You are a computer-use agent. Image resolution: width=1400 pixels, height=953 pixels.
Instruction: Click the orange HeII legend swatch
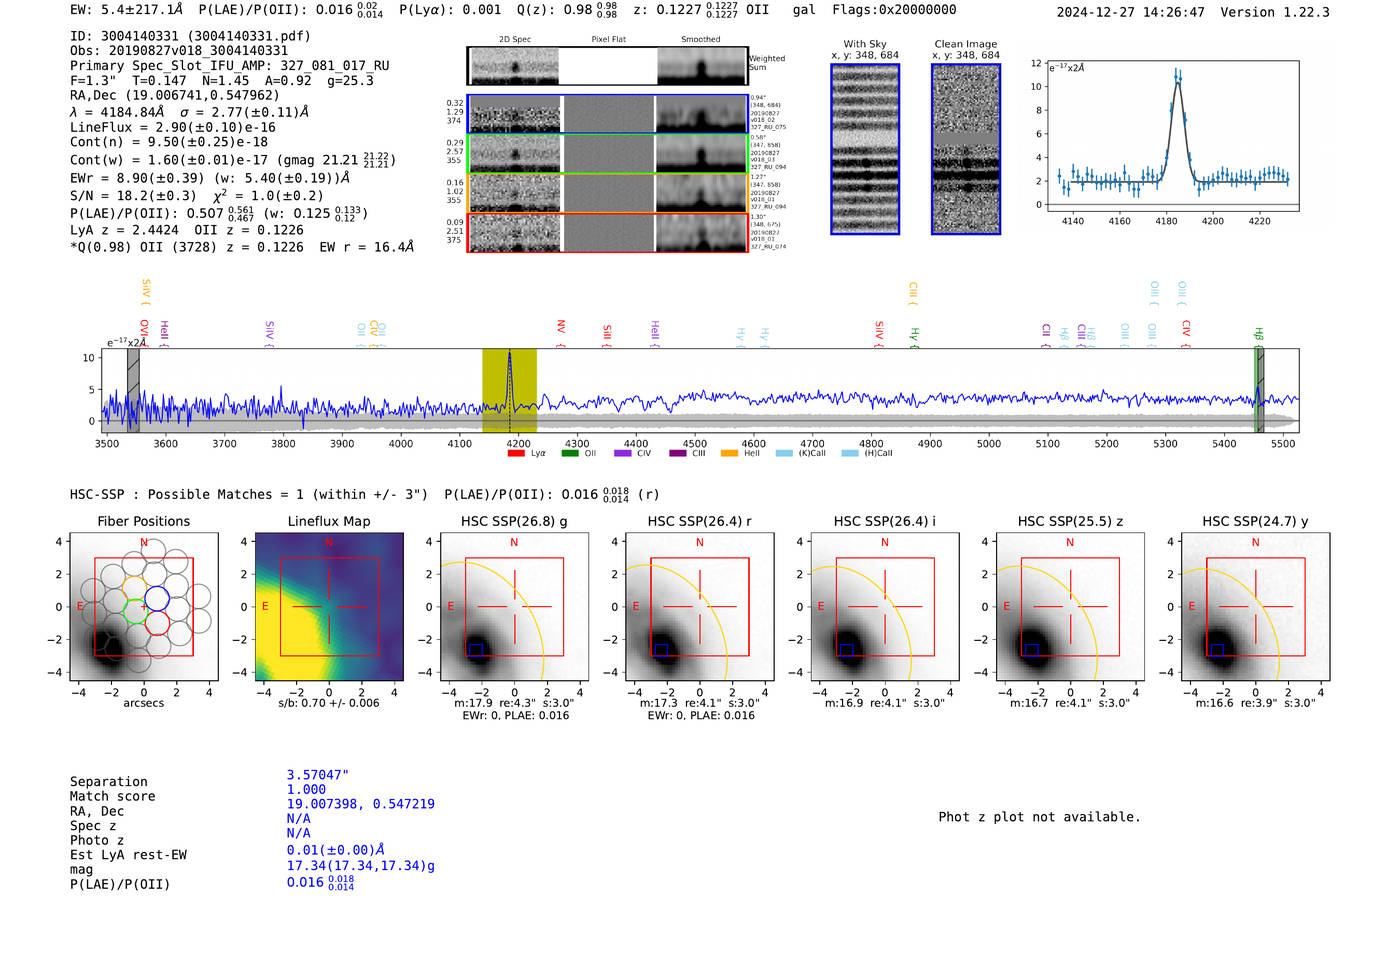[x=730, y=454]
